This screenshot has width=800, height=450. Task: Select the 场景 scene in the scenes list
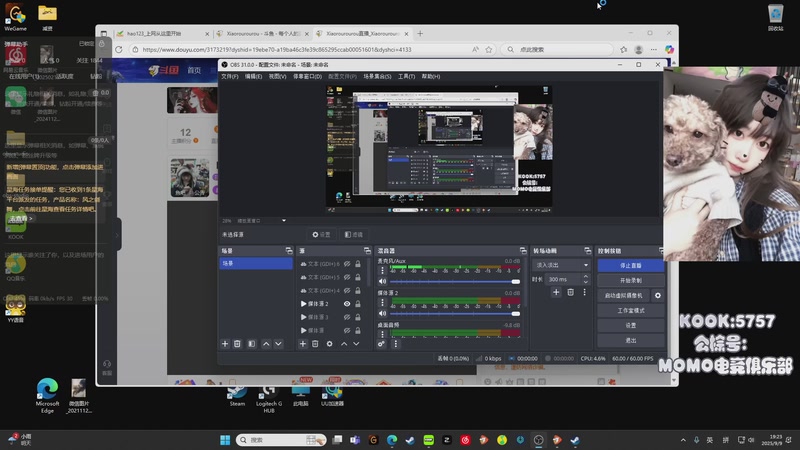(x=256, y=263)
